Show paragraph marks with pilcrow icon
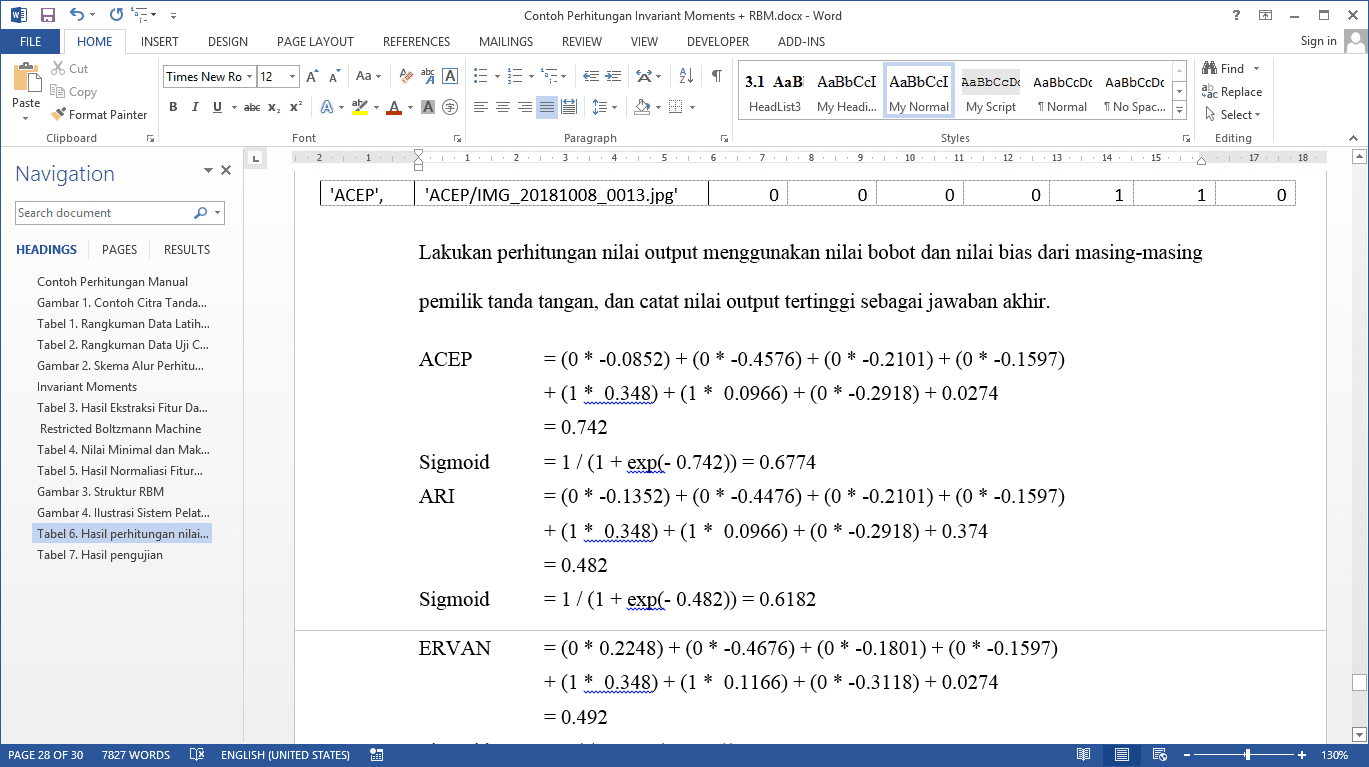Image resolution: width=1369 pixels, height=767 pixels. click(716, 76)
